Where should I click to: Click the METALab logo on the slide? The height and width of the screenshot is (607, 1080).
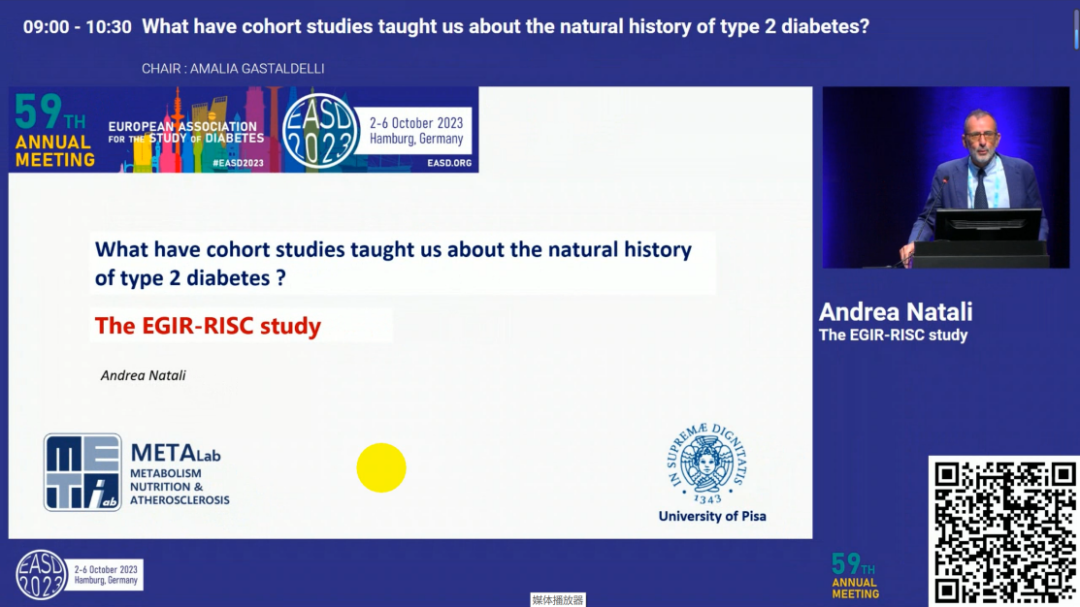point(136,473)
